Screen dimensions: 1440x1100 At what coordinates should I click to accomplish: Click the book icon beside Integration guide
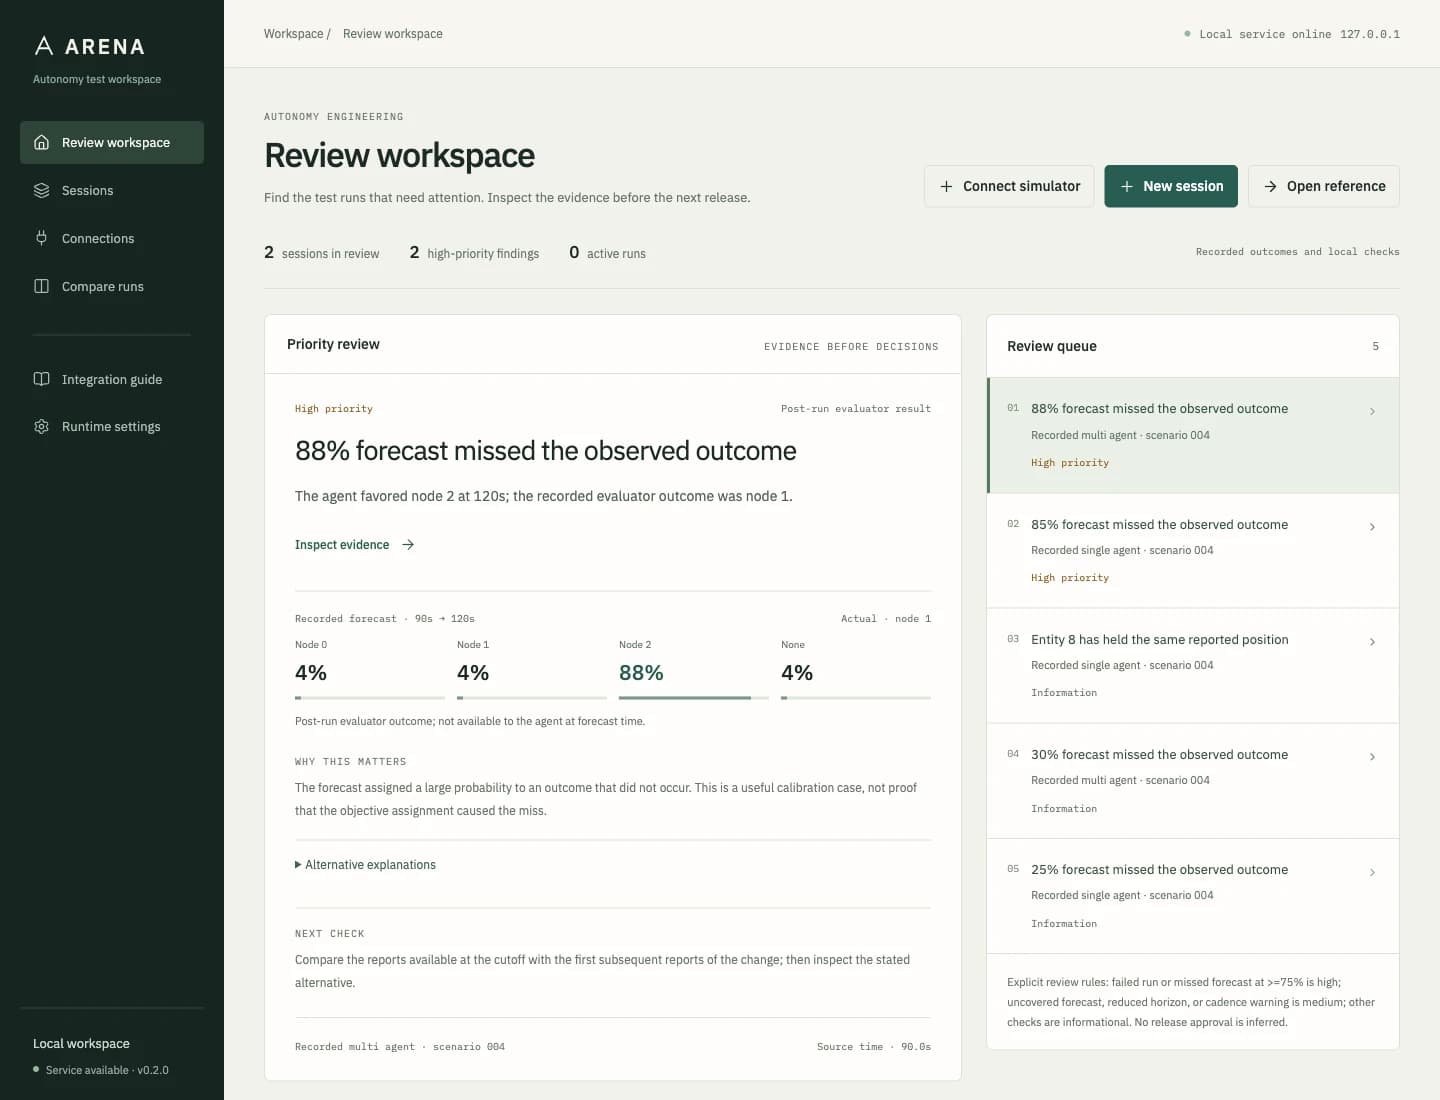click(x=41, y=379)
